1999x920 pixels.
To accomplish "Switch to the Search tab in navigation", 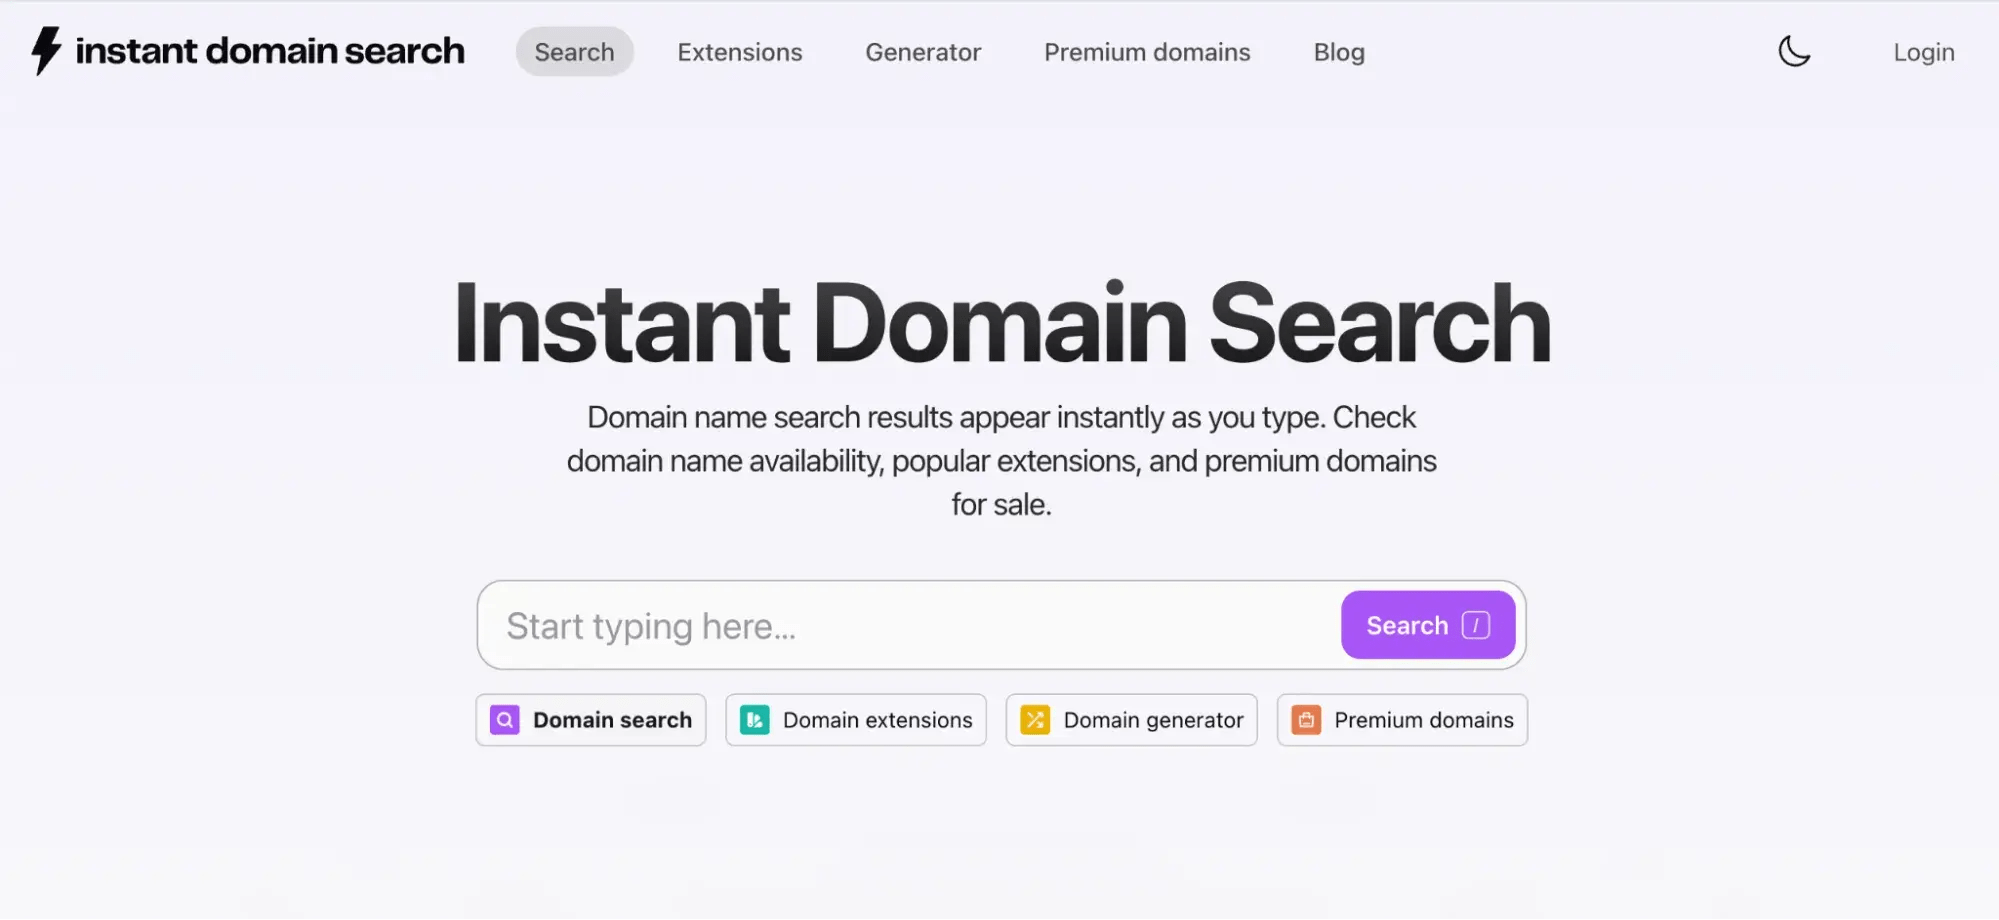I will (574, 51).
